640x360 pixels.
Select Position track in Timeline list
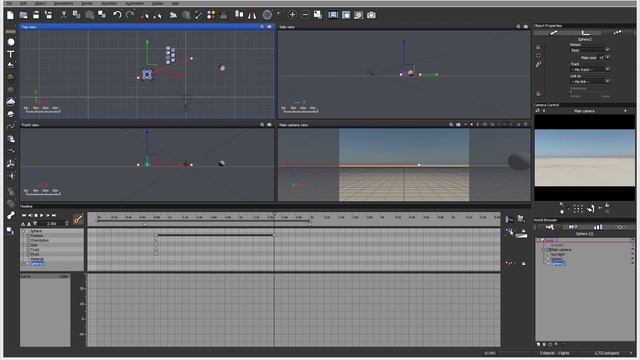[x=36, y=236]
